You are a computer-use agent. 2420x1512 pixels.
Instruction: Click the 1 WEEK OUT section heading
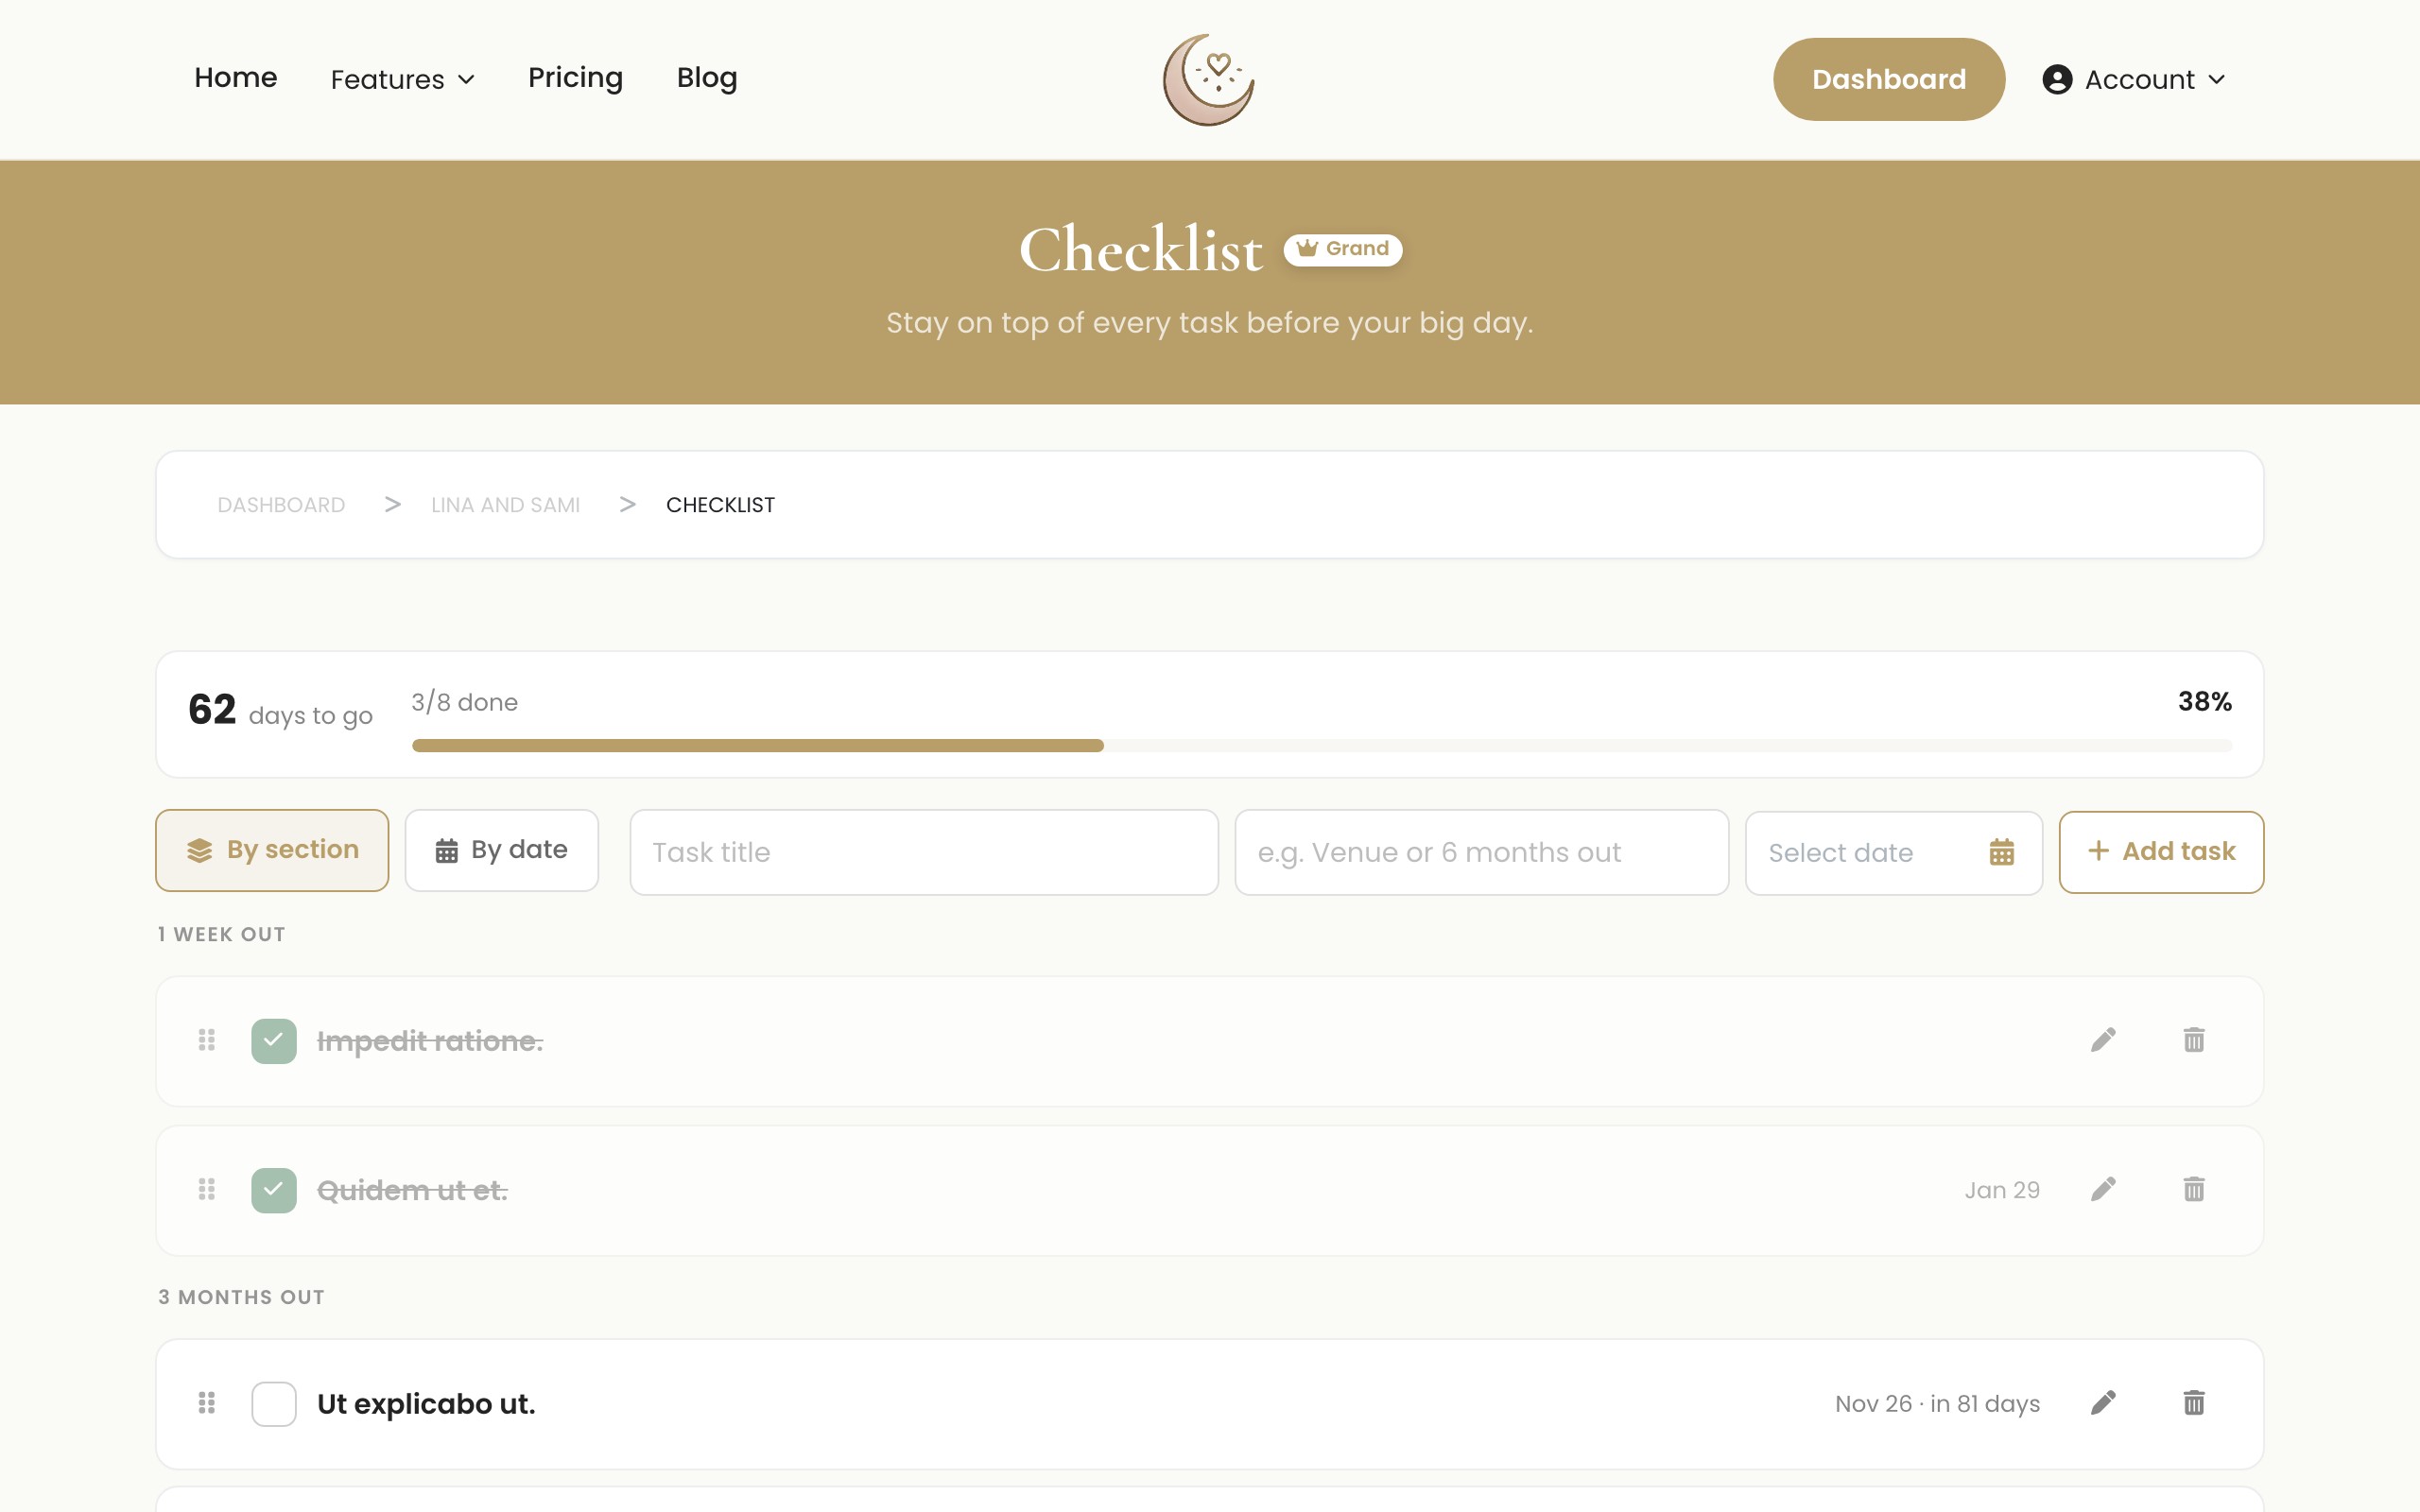click(x=221, y=934)
